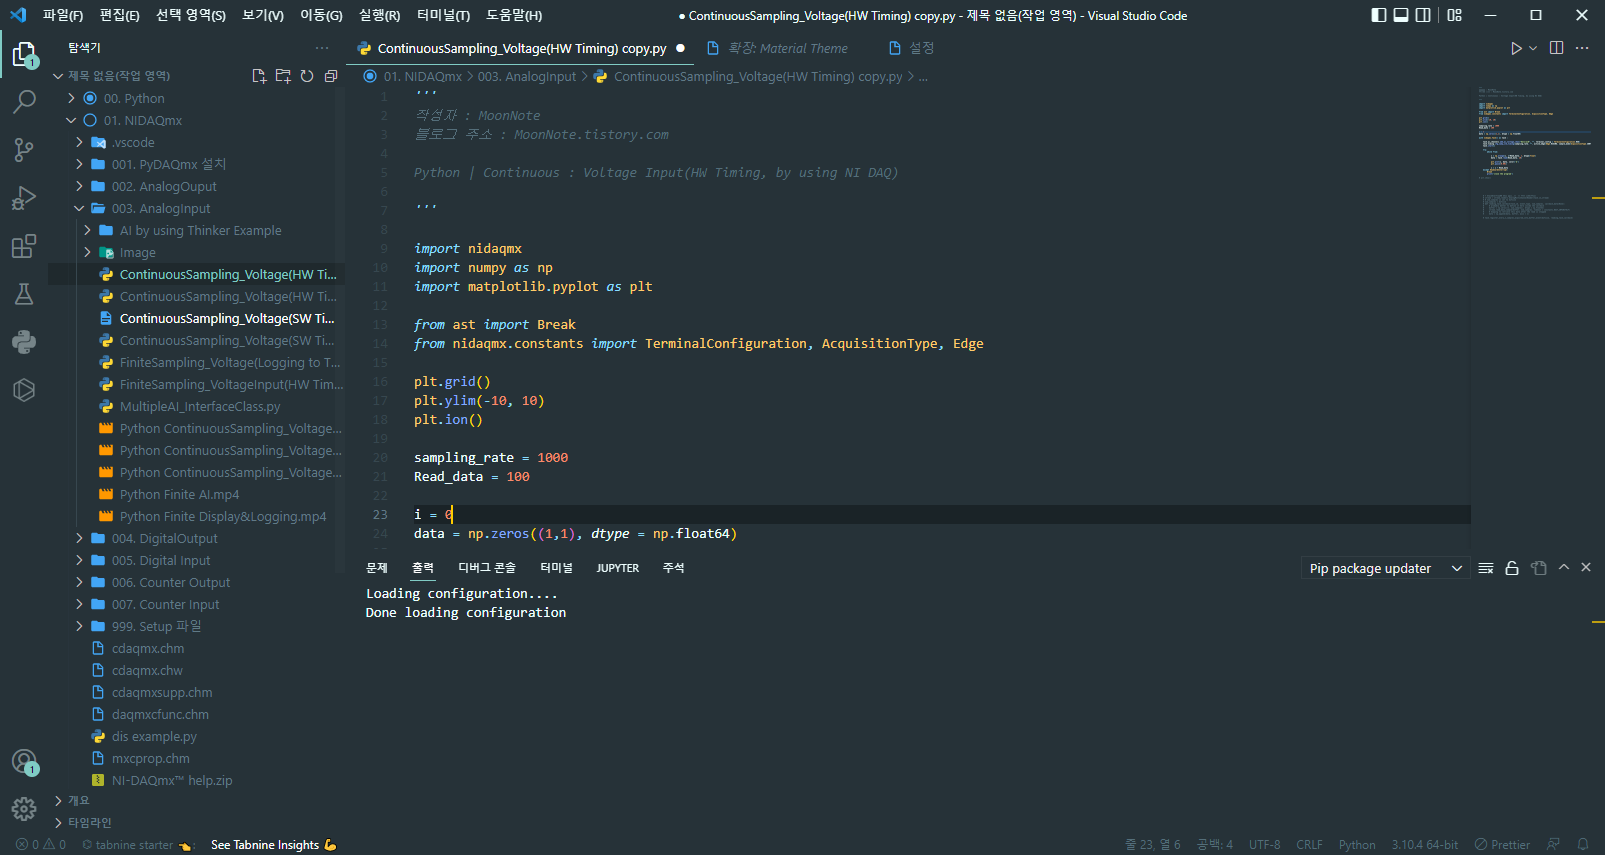Open output log in editor
The height and width of the screenshot is (855, 1605).
click(1538, 568)
